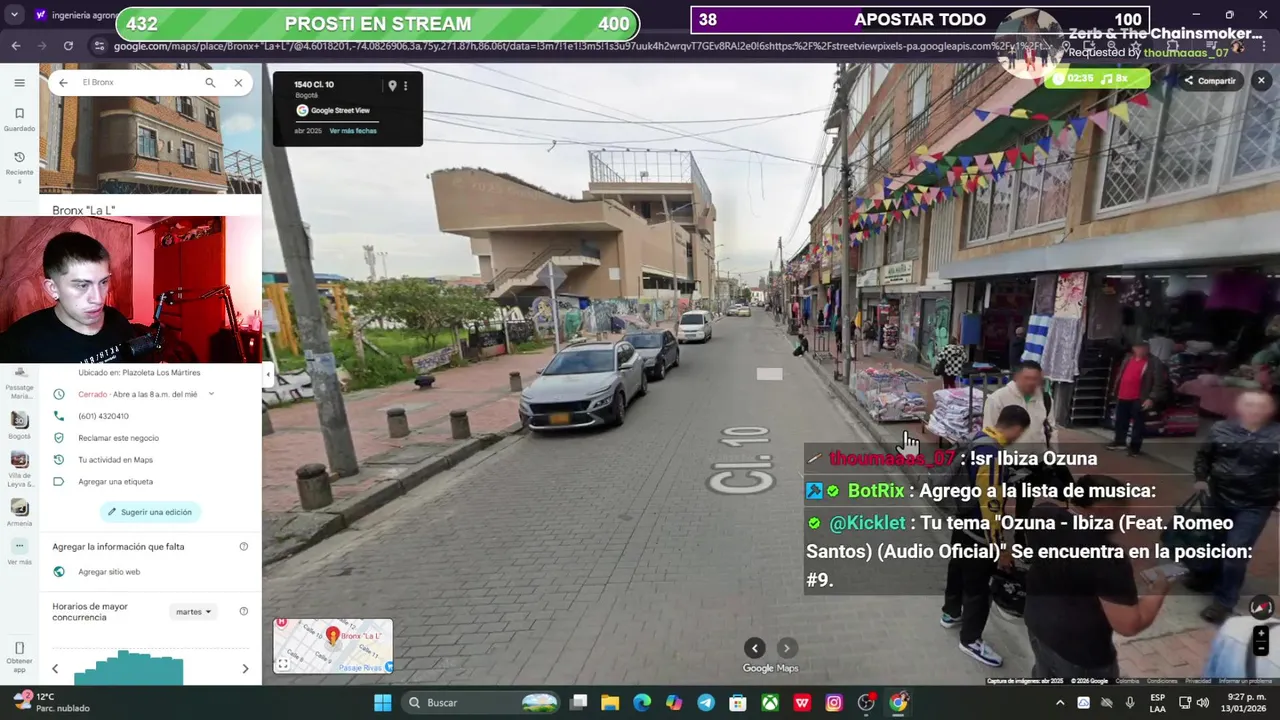Open help icon for Horarios de mayor concurrencia
This screenshot has width=1280, height=720.
244,612
